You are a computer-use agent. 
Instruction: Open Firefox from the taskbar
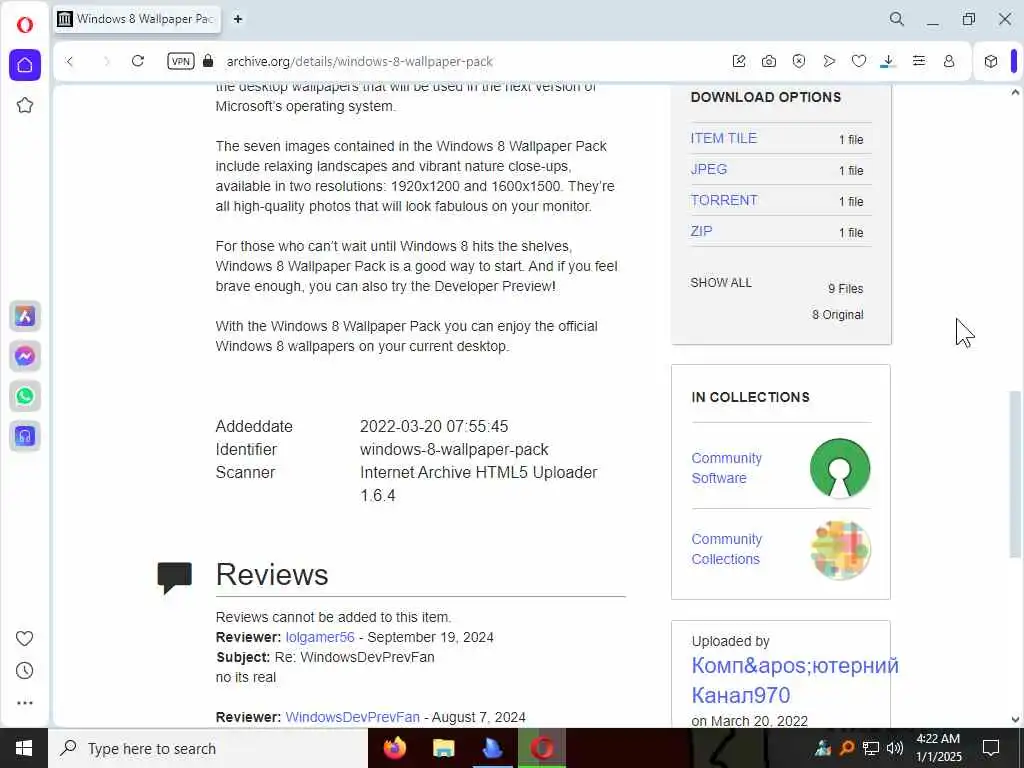394,748
